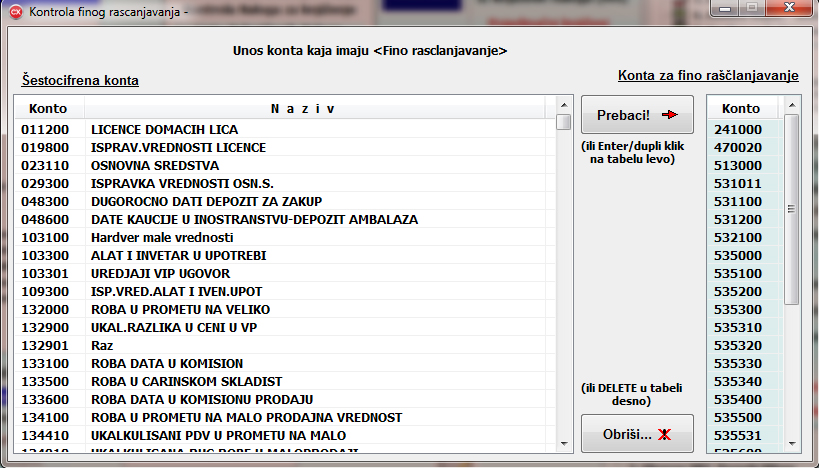
Task: Click the right table scrollbar thumb
Action: point(792,209)
